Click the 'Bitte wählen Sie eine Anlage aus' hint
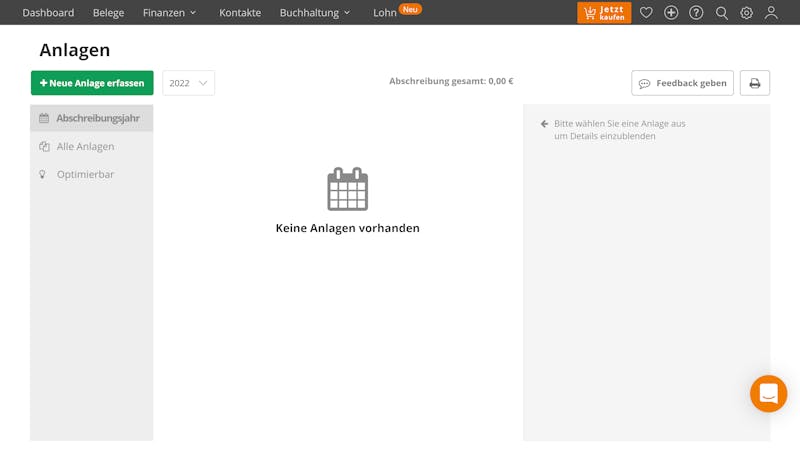 (x=619, y=123)
